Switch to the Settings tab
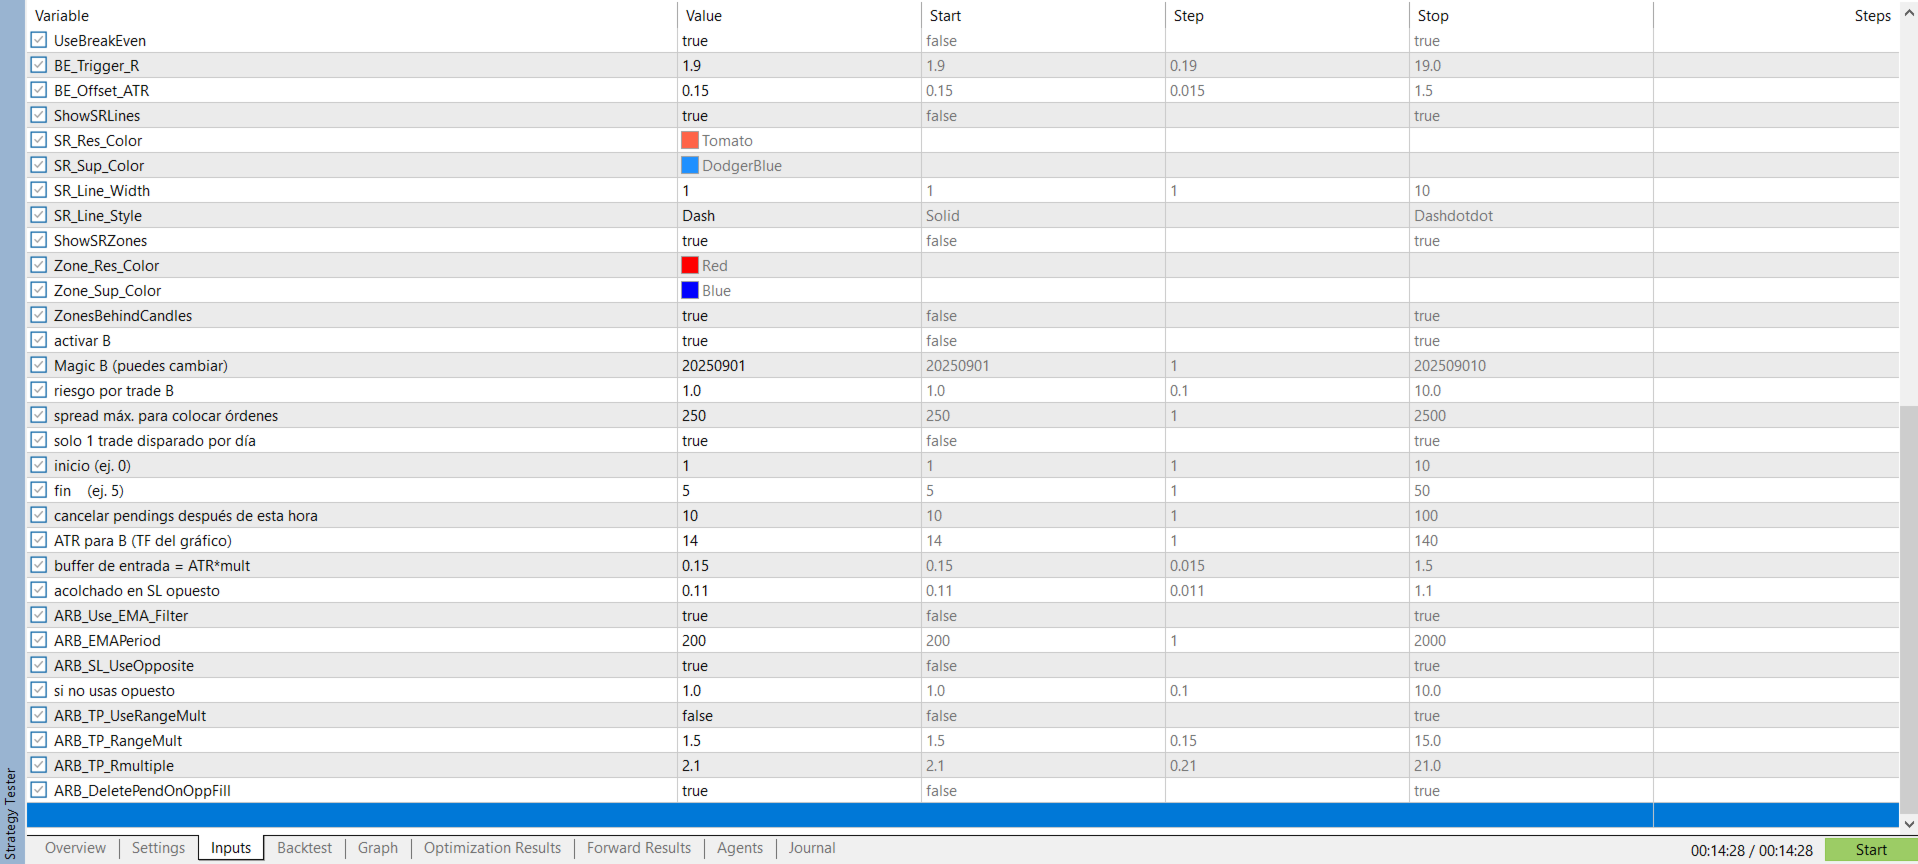Image resolution: width=1918 pixels, height=864 pixels. coord(158,848)
